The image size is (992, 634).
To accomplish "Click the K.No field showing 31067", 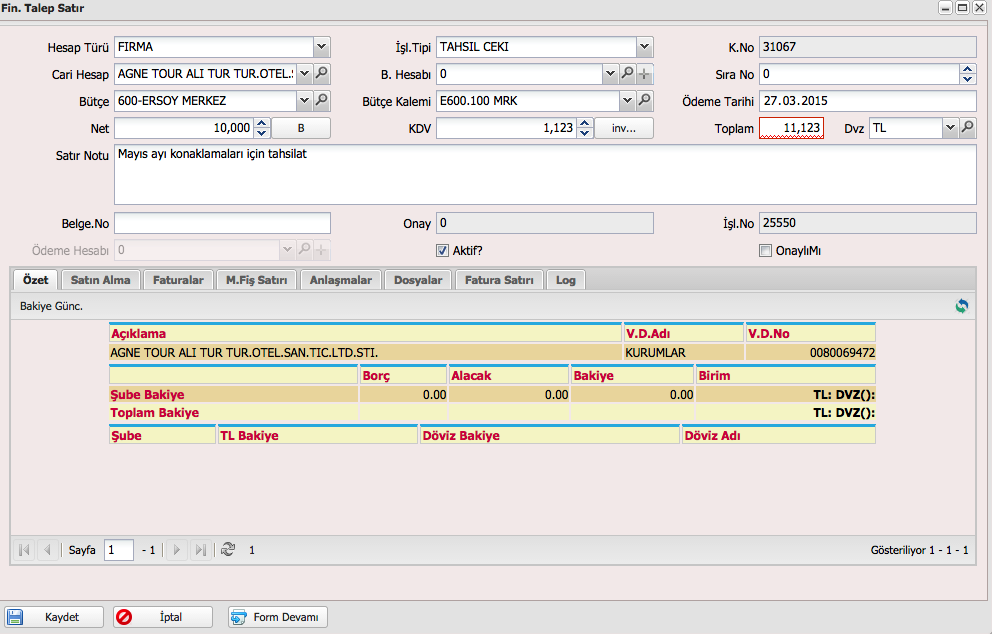I will pyautogui.click(x=867, y=47).
